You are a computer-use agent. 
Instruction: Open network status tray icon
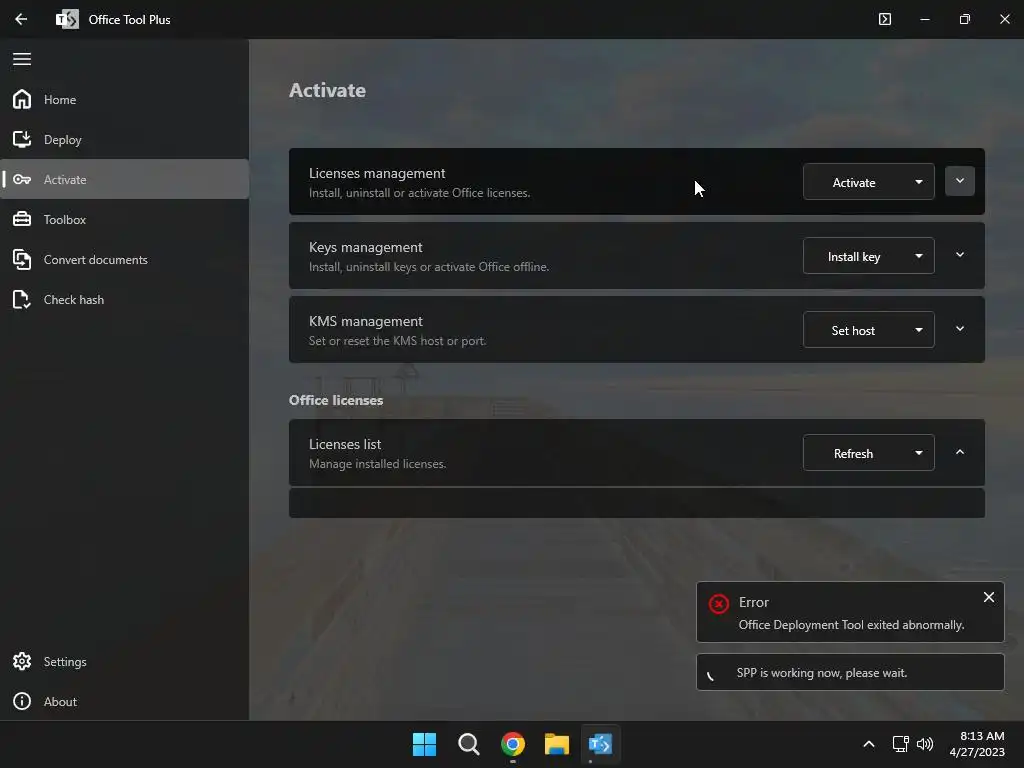pos(901,744)
